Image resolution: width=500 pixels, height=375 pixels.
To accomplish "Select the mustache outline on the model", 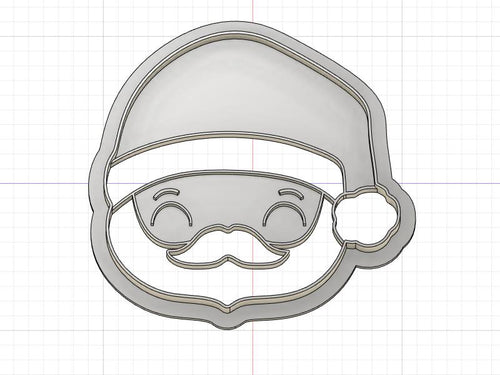I will pos(227,246).
